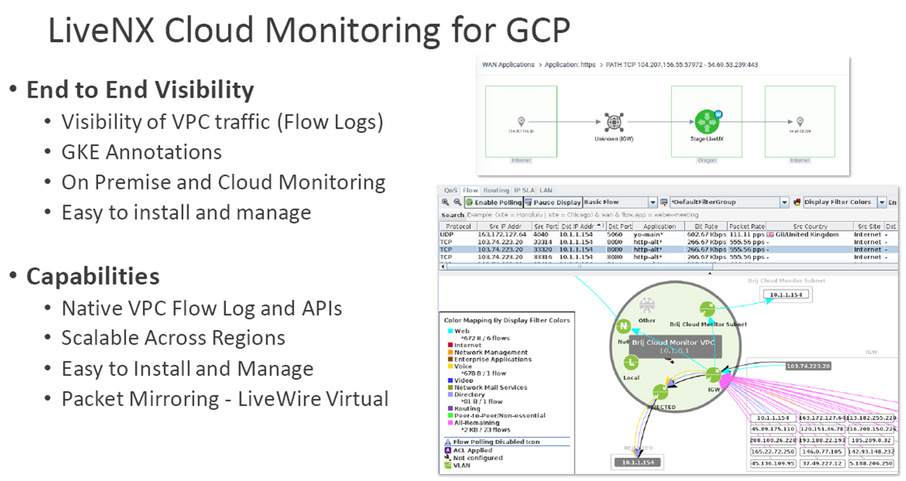Click the display filter colors icon
This screenshot has width=906, height=481.
[797, 202]
